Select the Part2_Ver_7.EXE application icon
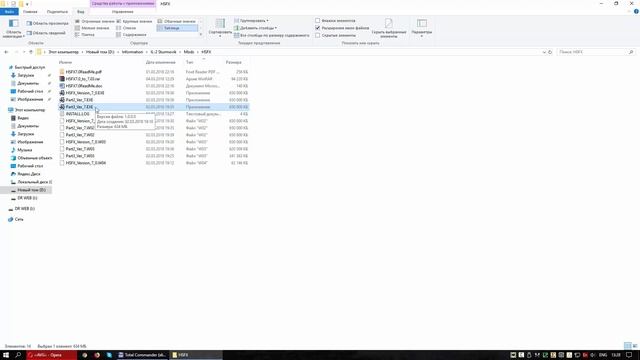 click(62, 100)
